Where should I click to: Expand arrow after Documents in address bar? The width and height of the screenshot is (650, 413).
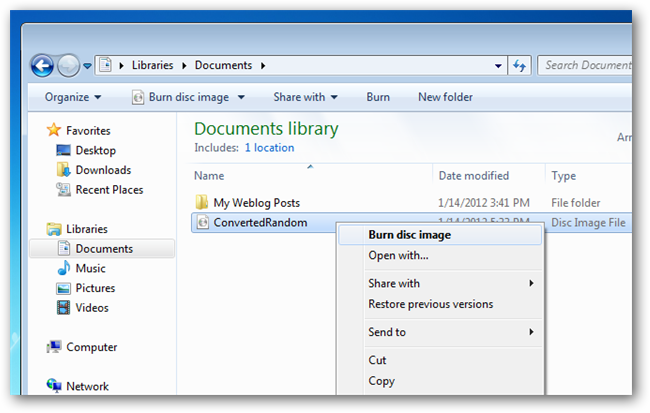click(263, 66)
